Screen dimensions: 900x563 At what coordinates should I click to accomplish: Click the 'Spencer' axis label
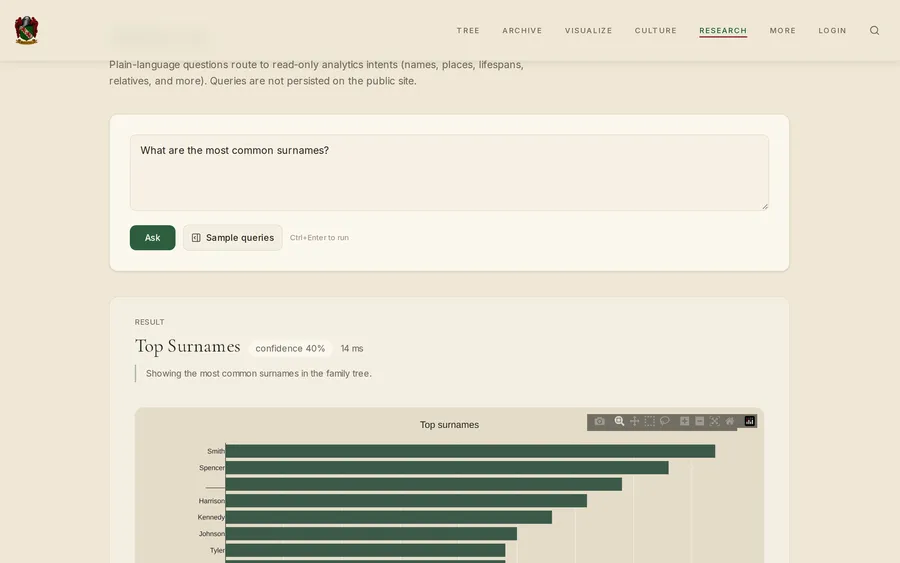(212, 468)
